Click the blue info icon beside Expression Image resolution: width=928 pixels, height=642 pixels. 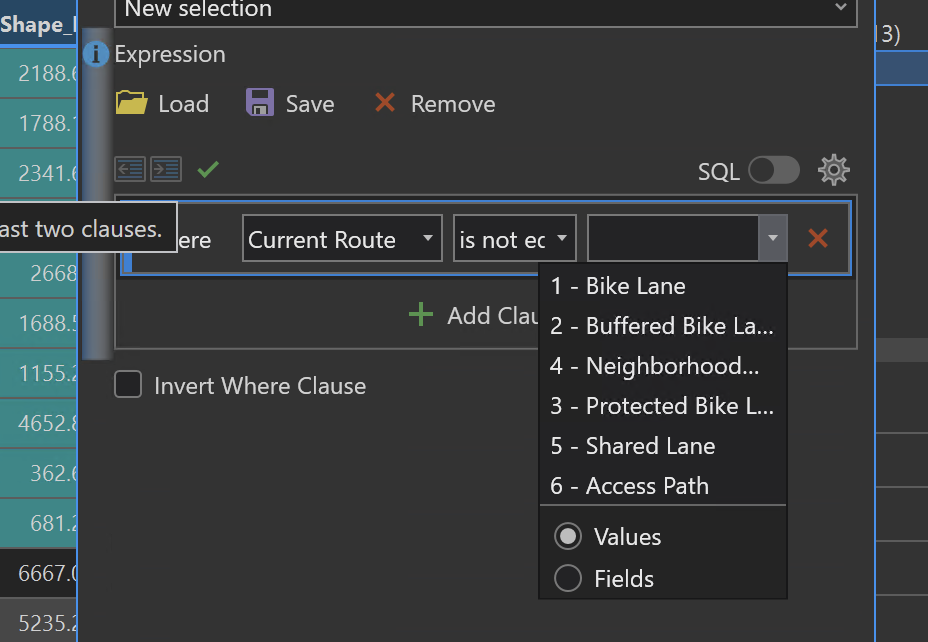tap(96, 54)
